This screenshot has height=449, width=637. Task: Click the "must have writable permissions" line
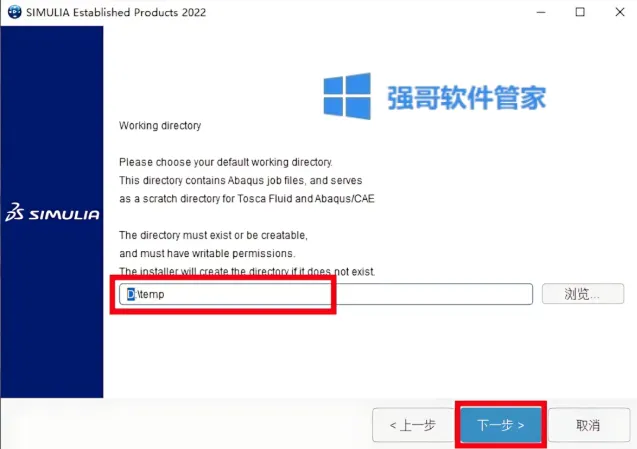(207, 254)
